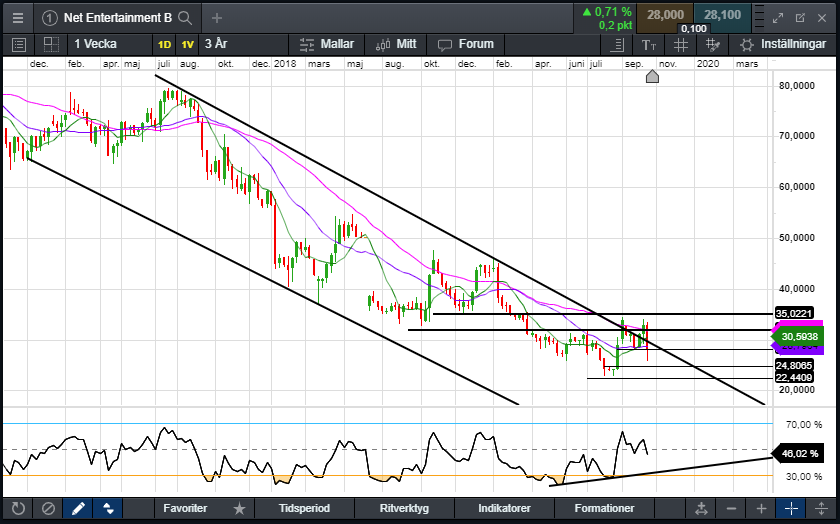This screenshot has height=524, width=840.
Task: Click the 35,0221 price level label
Action: click(794, 313)
